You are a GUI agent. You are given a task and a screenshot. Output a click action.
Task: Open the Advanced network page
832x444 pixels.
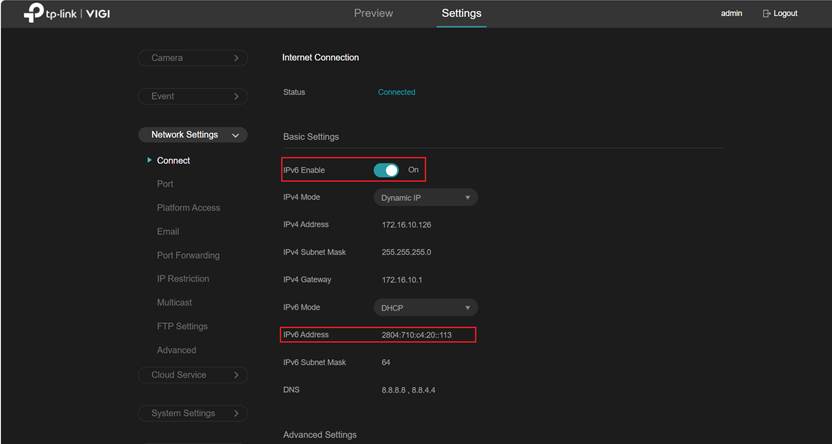[x=176, y=350]
